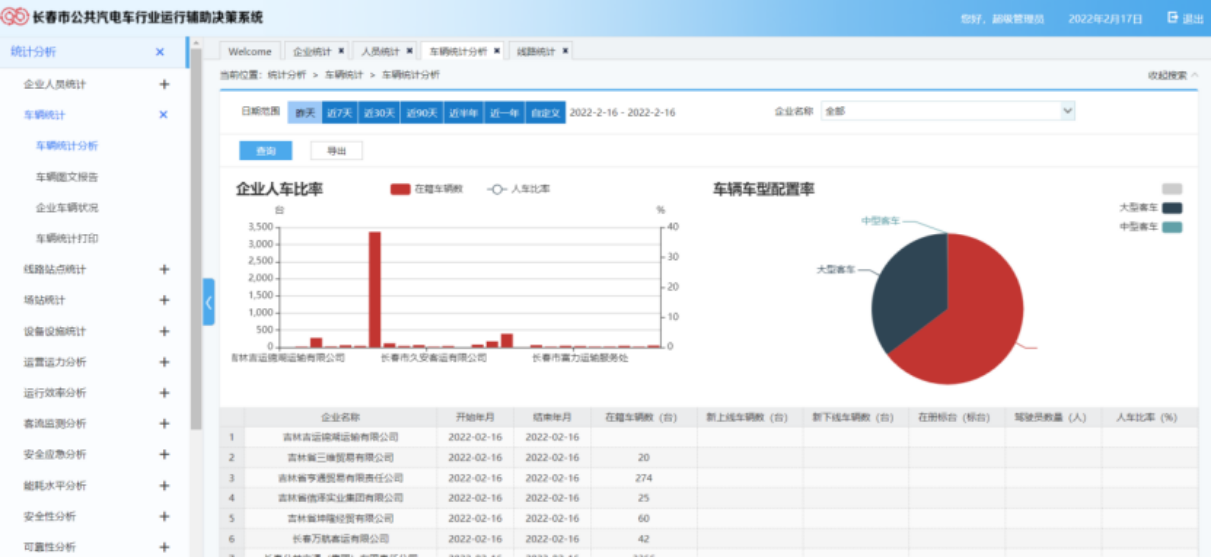Toggle the 在籍车辆数 red legend swatch
Screen dimensions: 1211x557
(400, 188)
